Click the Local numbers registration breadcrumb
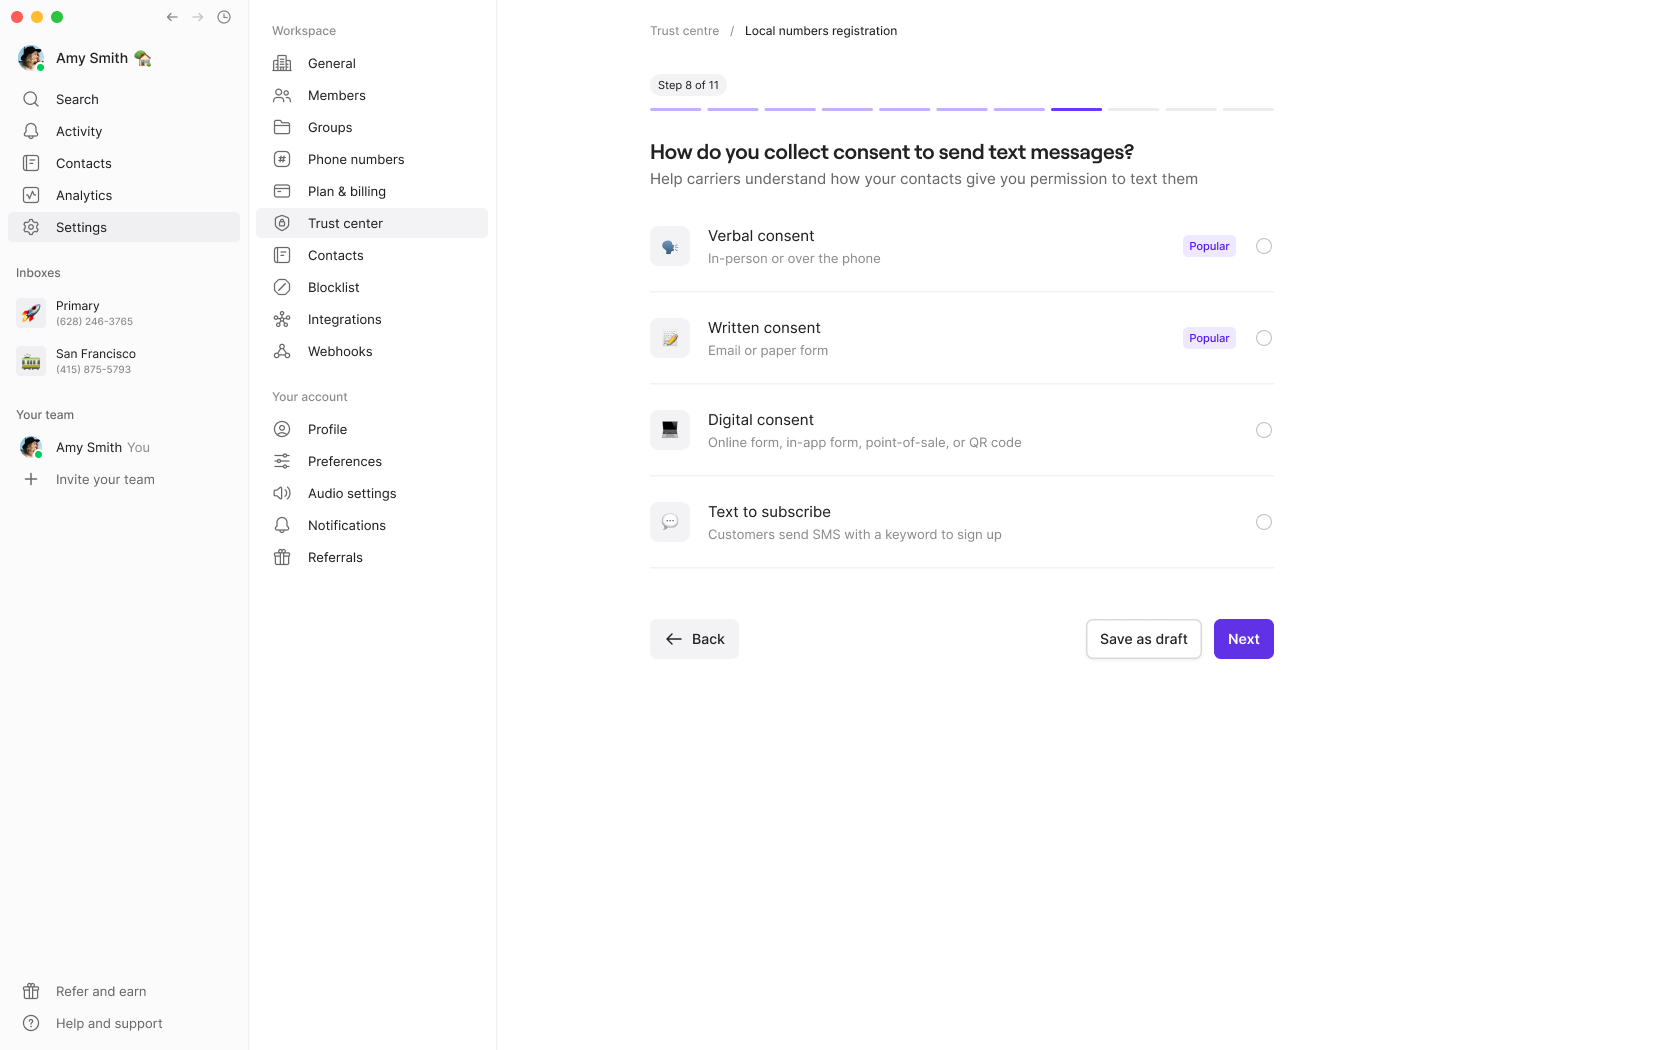The width and height of the screenshot is (1680, 1050). [x=821, y=31]
